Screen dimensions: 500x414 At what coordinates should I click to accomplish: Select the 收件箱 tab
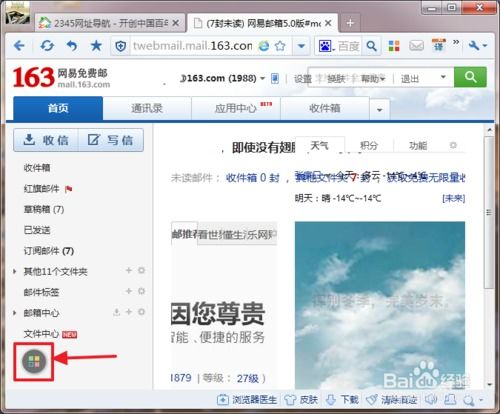tap(325, 108)
